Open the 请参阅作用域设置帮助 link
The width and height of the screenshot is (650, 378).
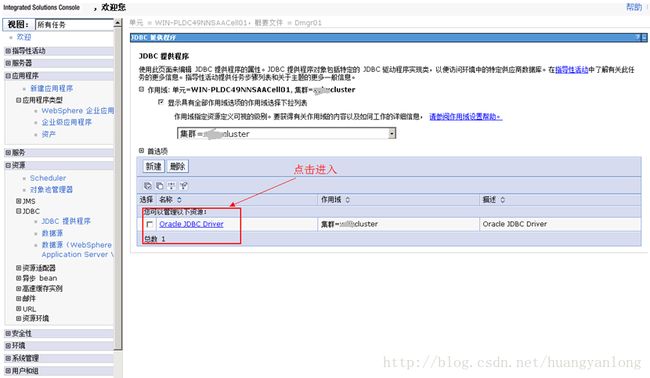coord(465,117)
